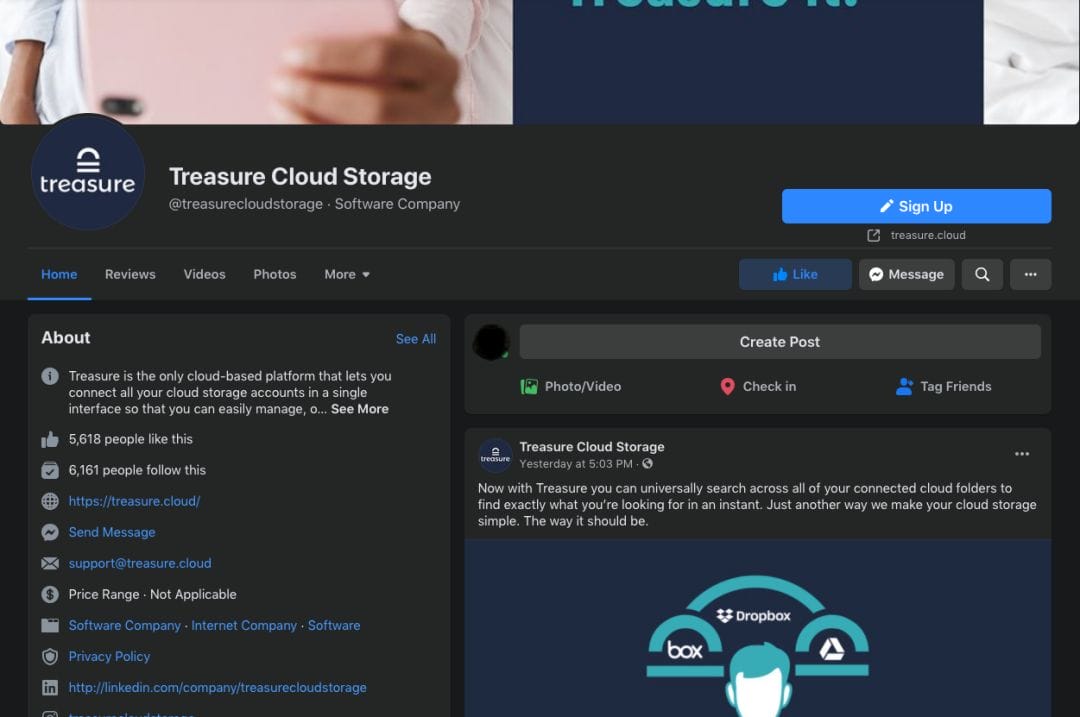Go to the Videos tab

(205, 274)
